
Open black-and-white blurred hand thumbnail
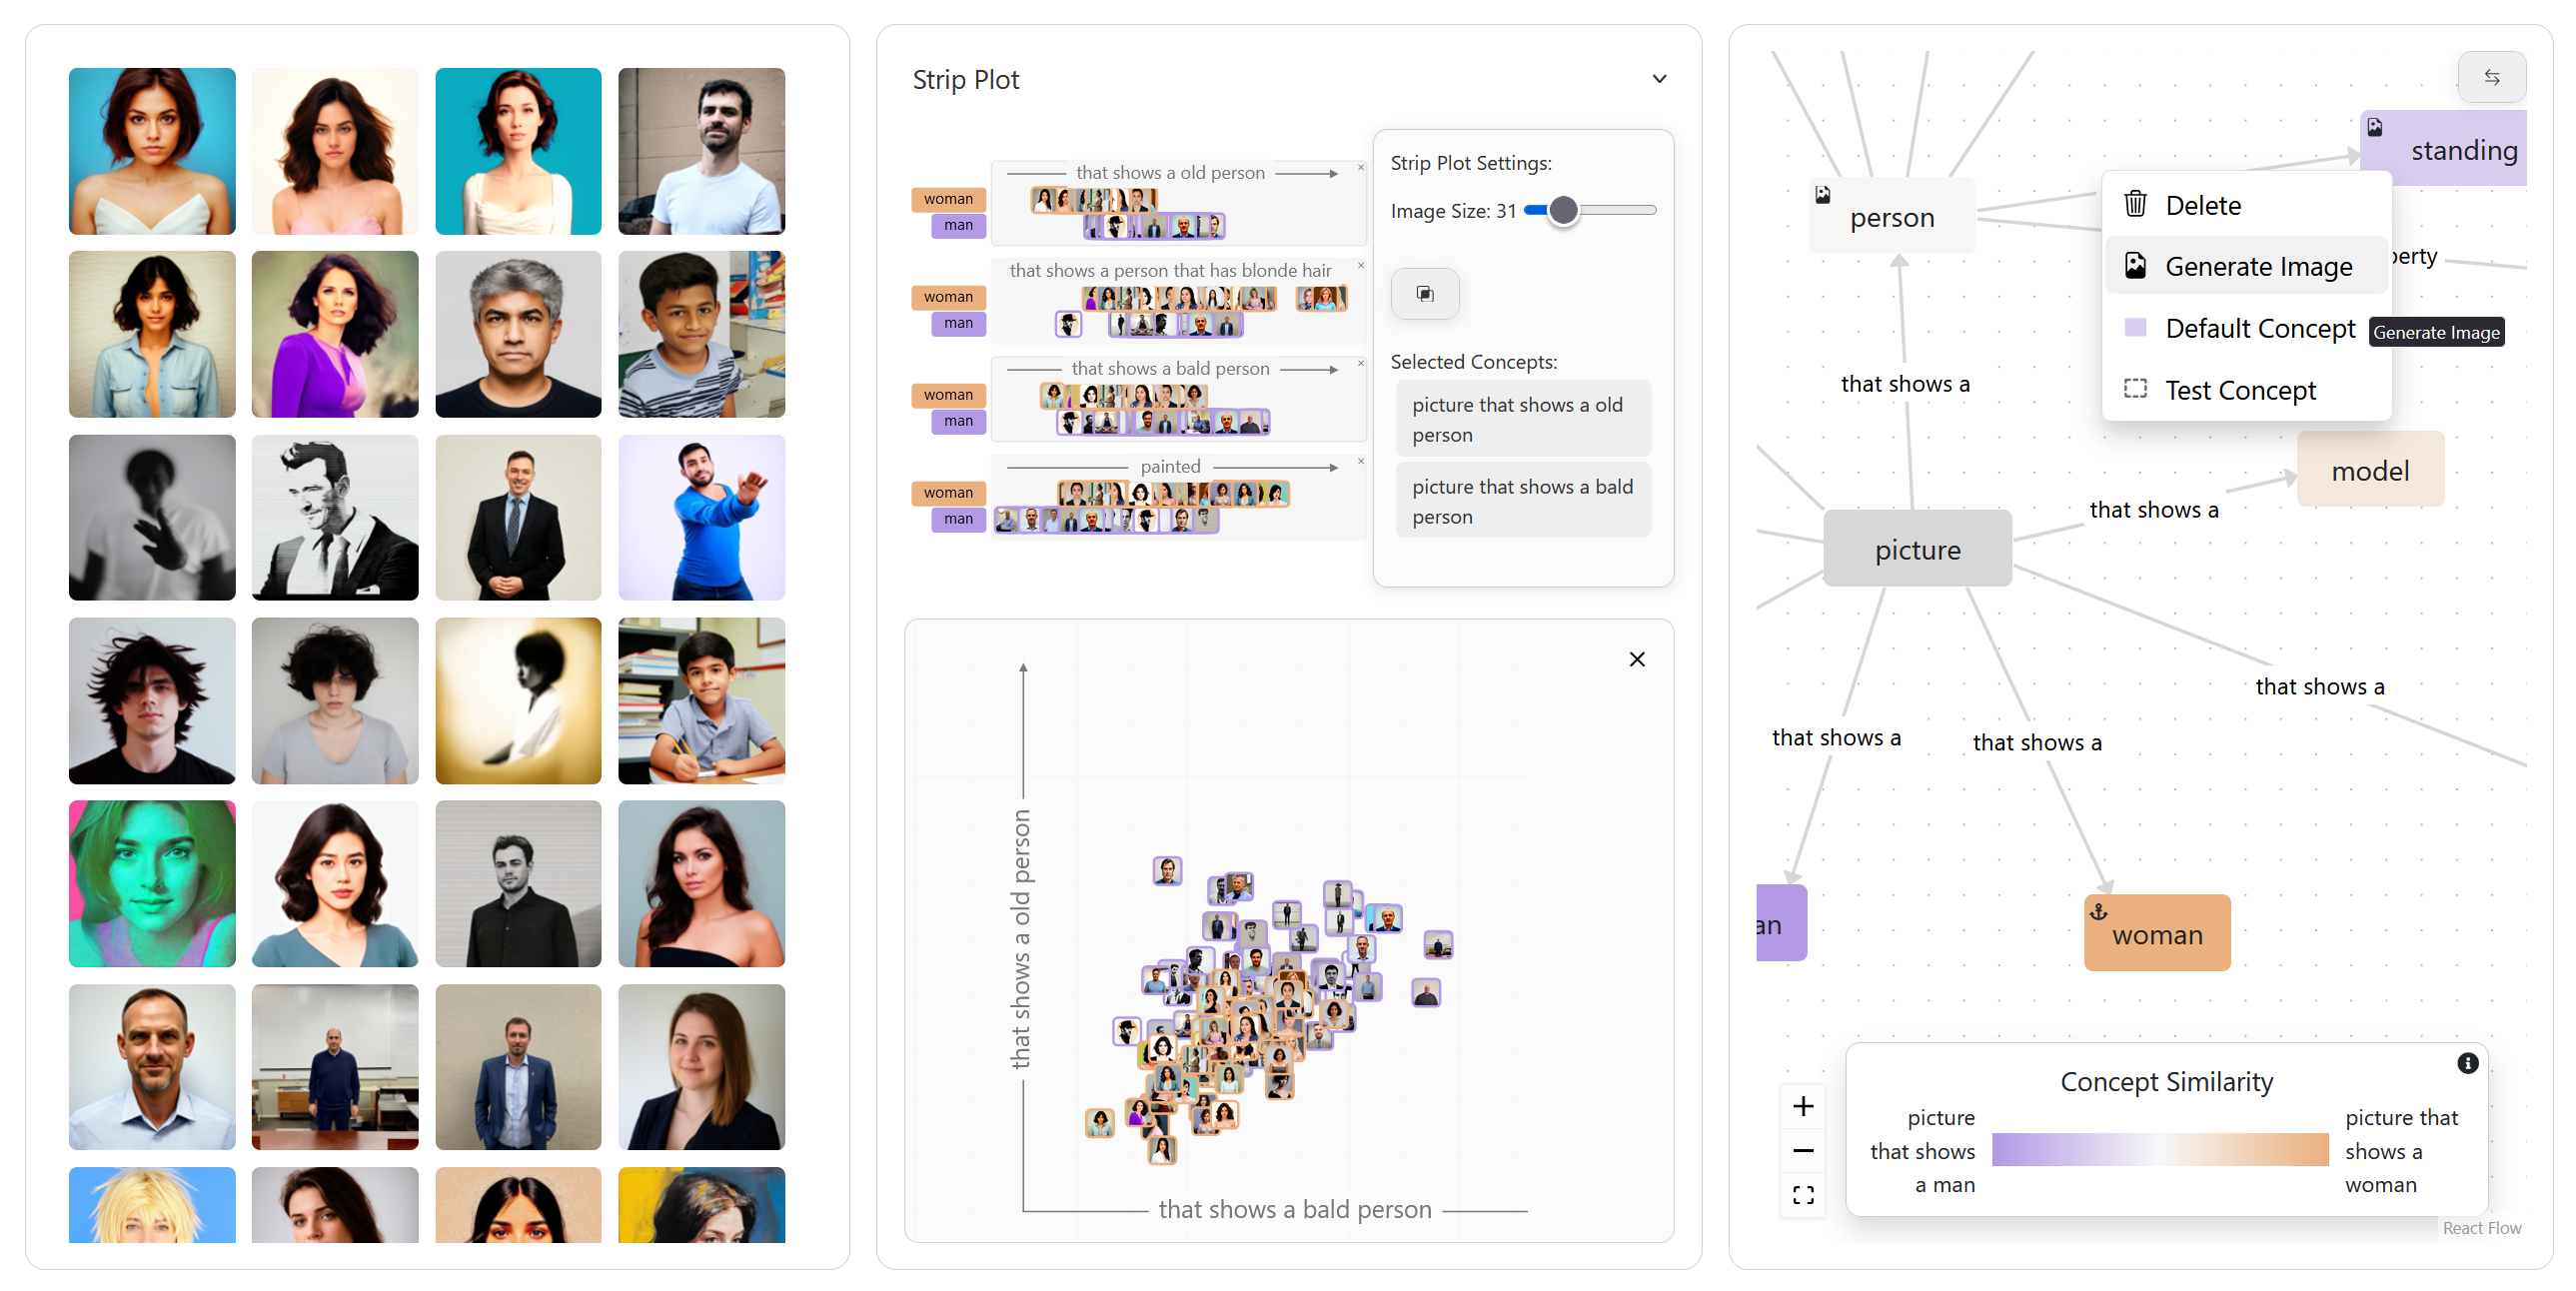tap(152, 517)
